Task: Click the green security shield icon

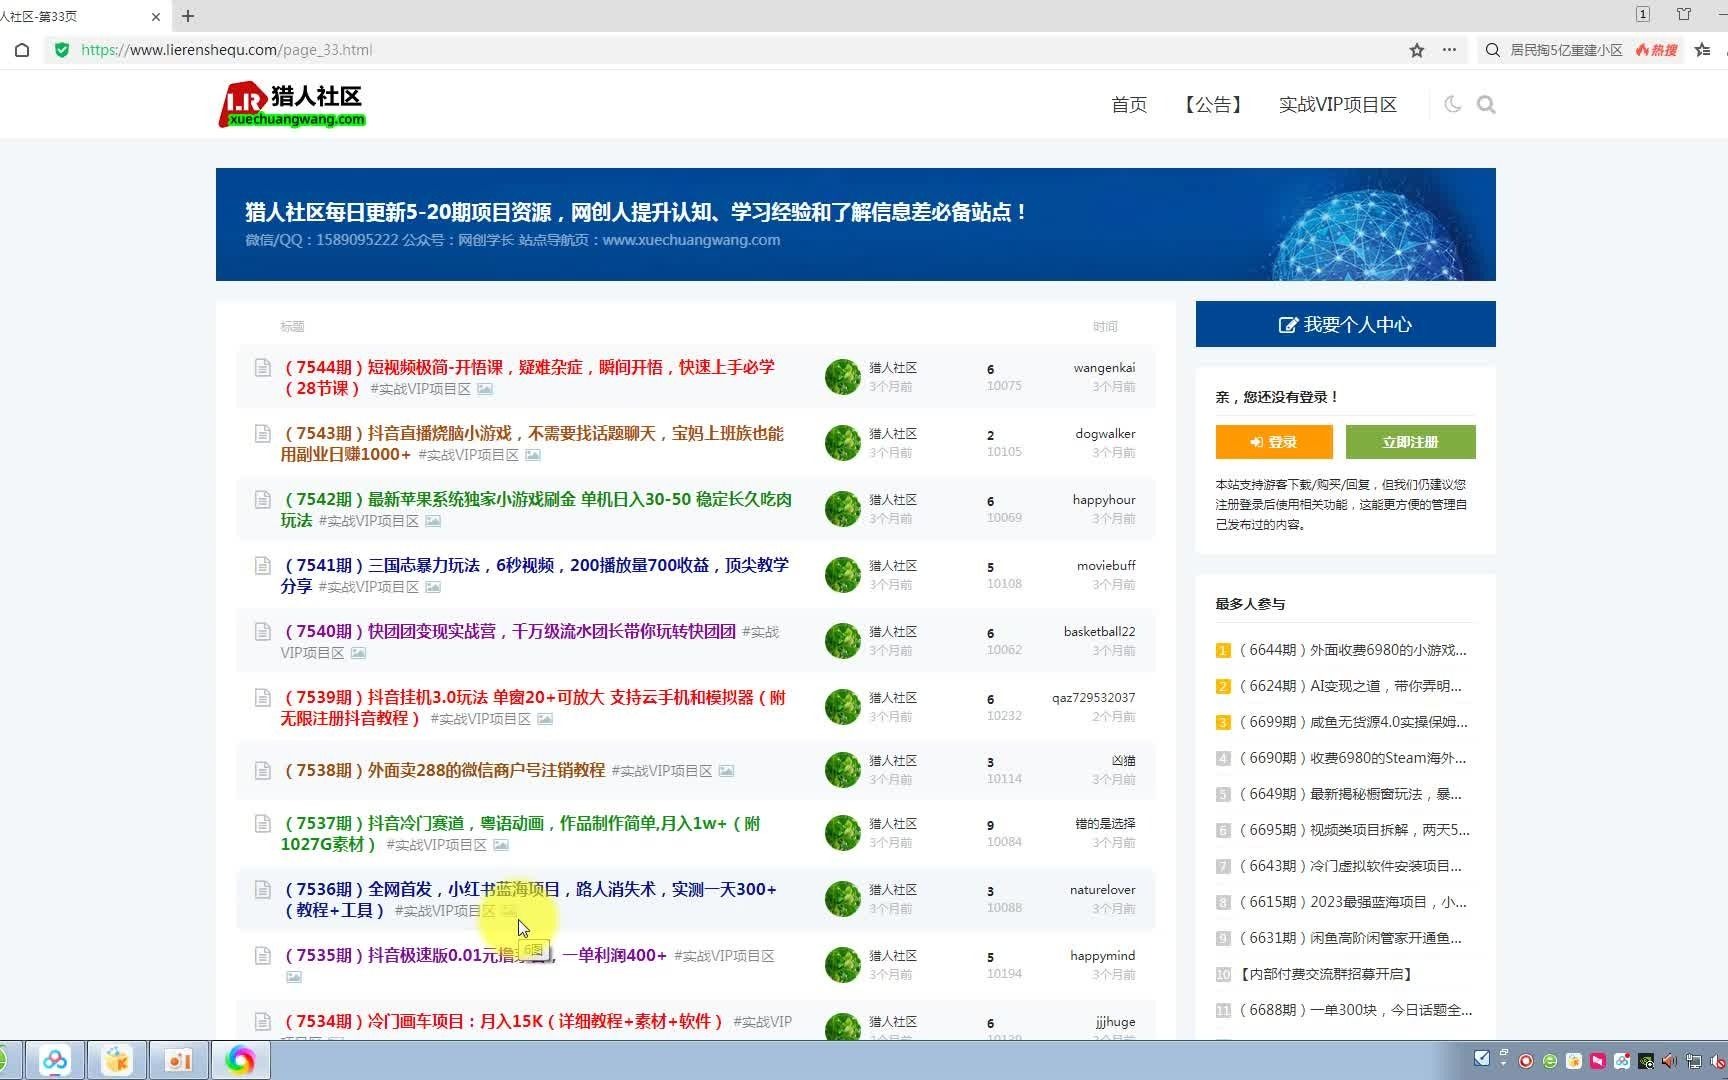Action: point(62,50)
